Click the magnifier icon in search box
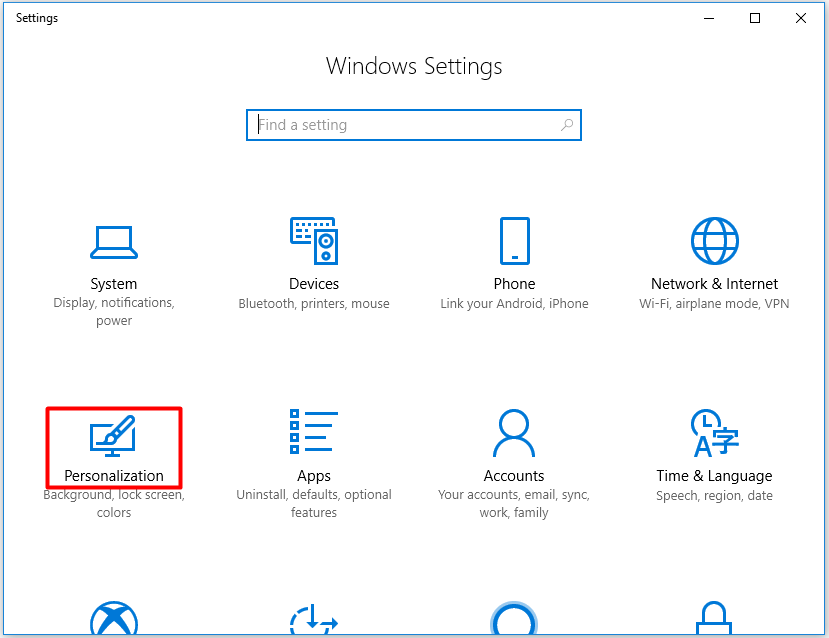 tap(567, 125)
